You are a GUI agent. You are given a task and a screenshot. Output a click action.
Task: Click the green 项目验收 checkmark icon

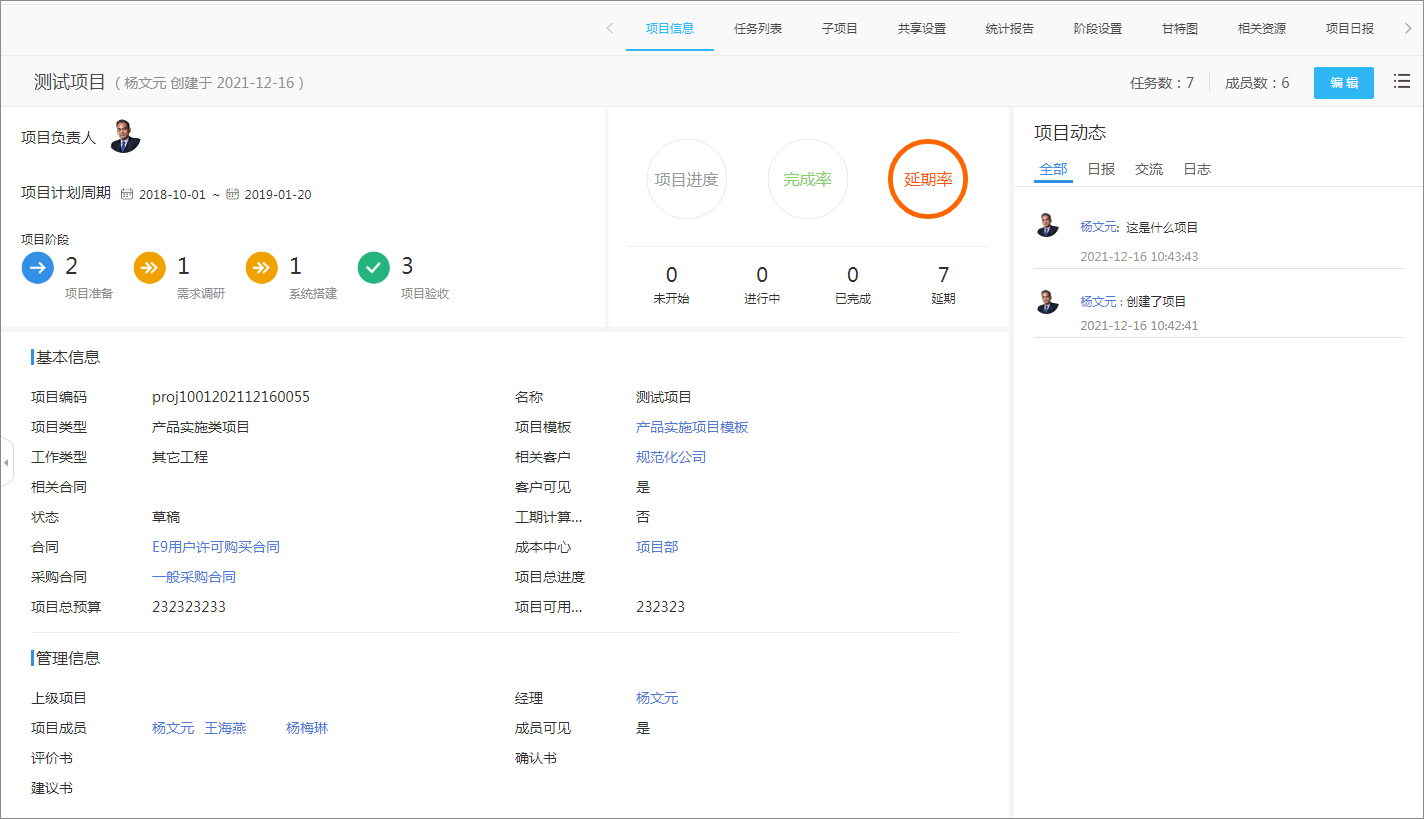(x=373, y=268)
